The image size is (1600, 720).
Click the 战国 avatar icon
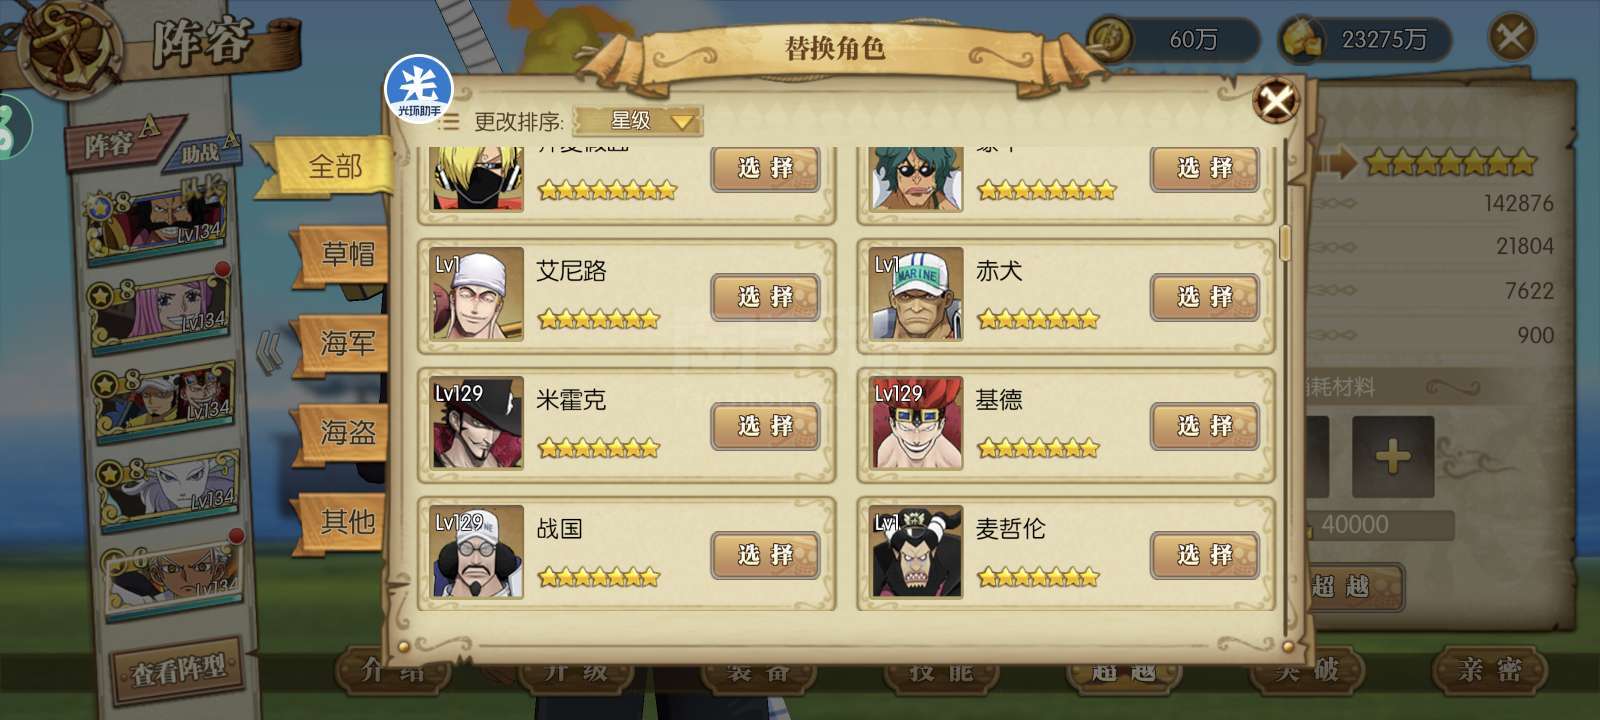(477, 552)
